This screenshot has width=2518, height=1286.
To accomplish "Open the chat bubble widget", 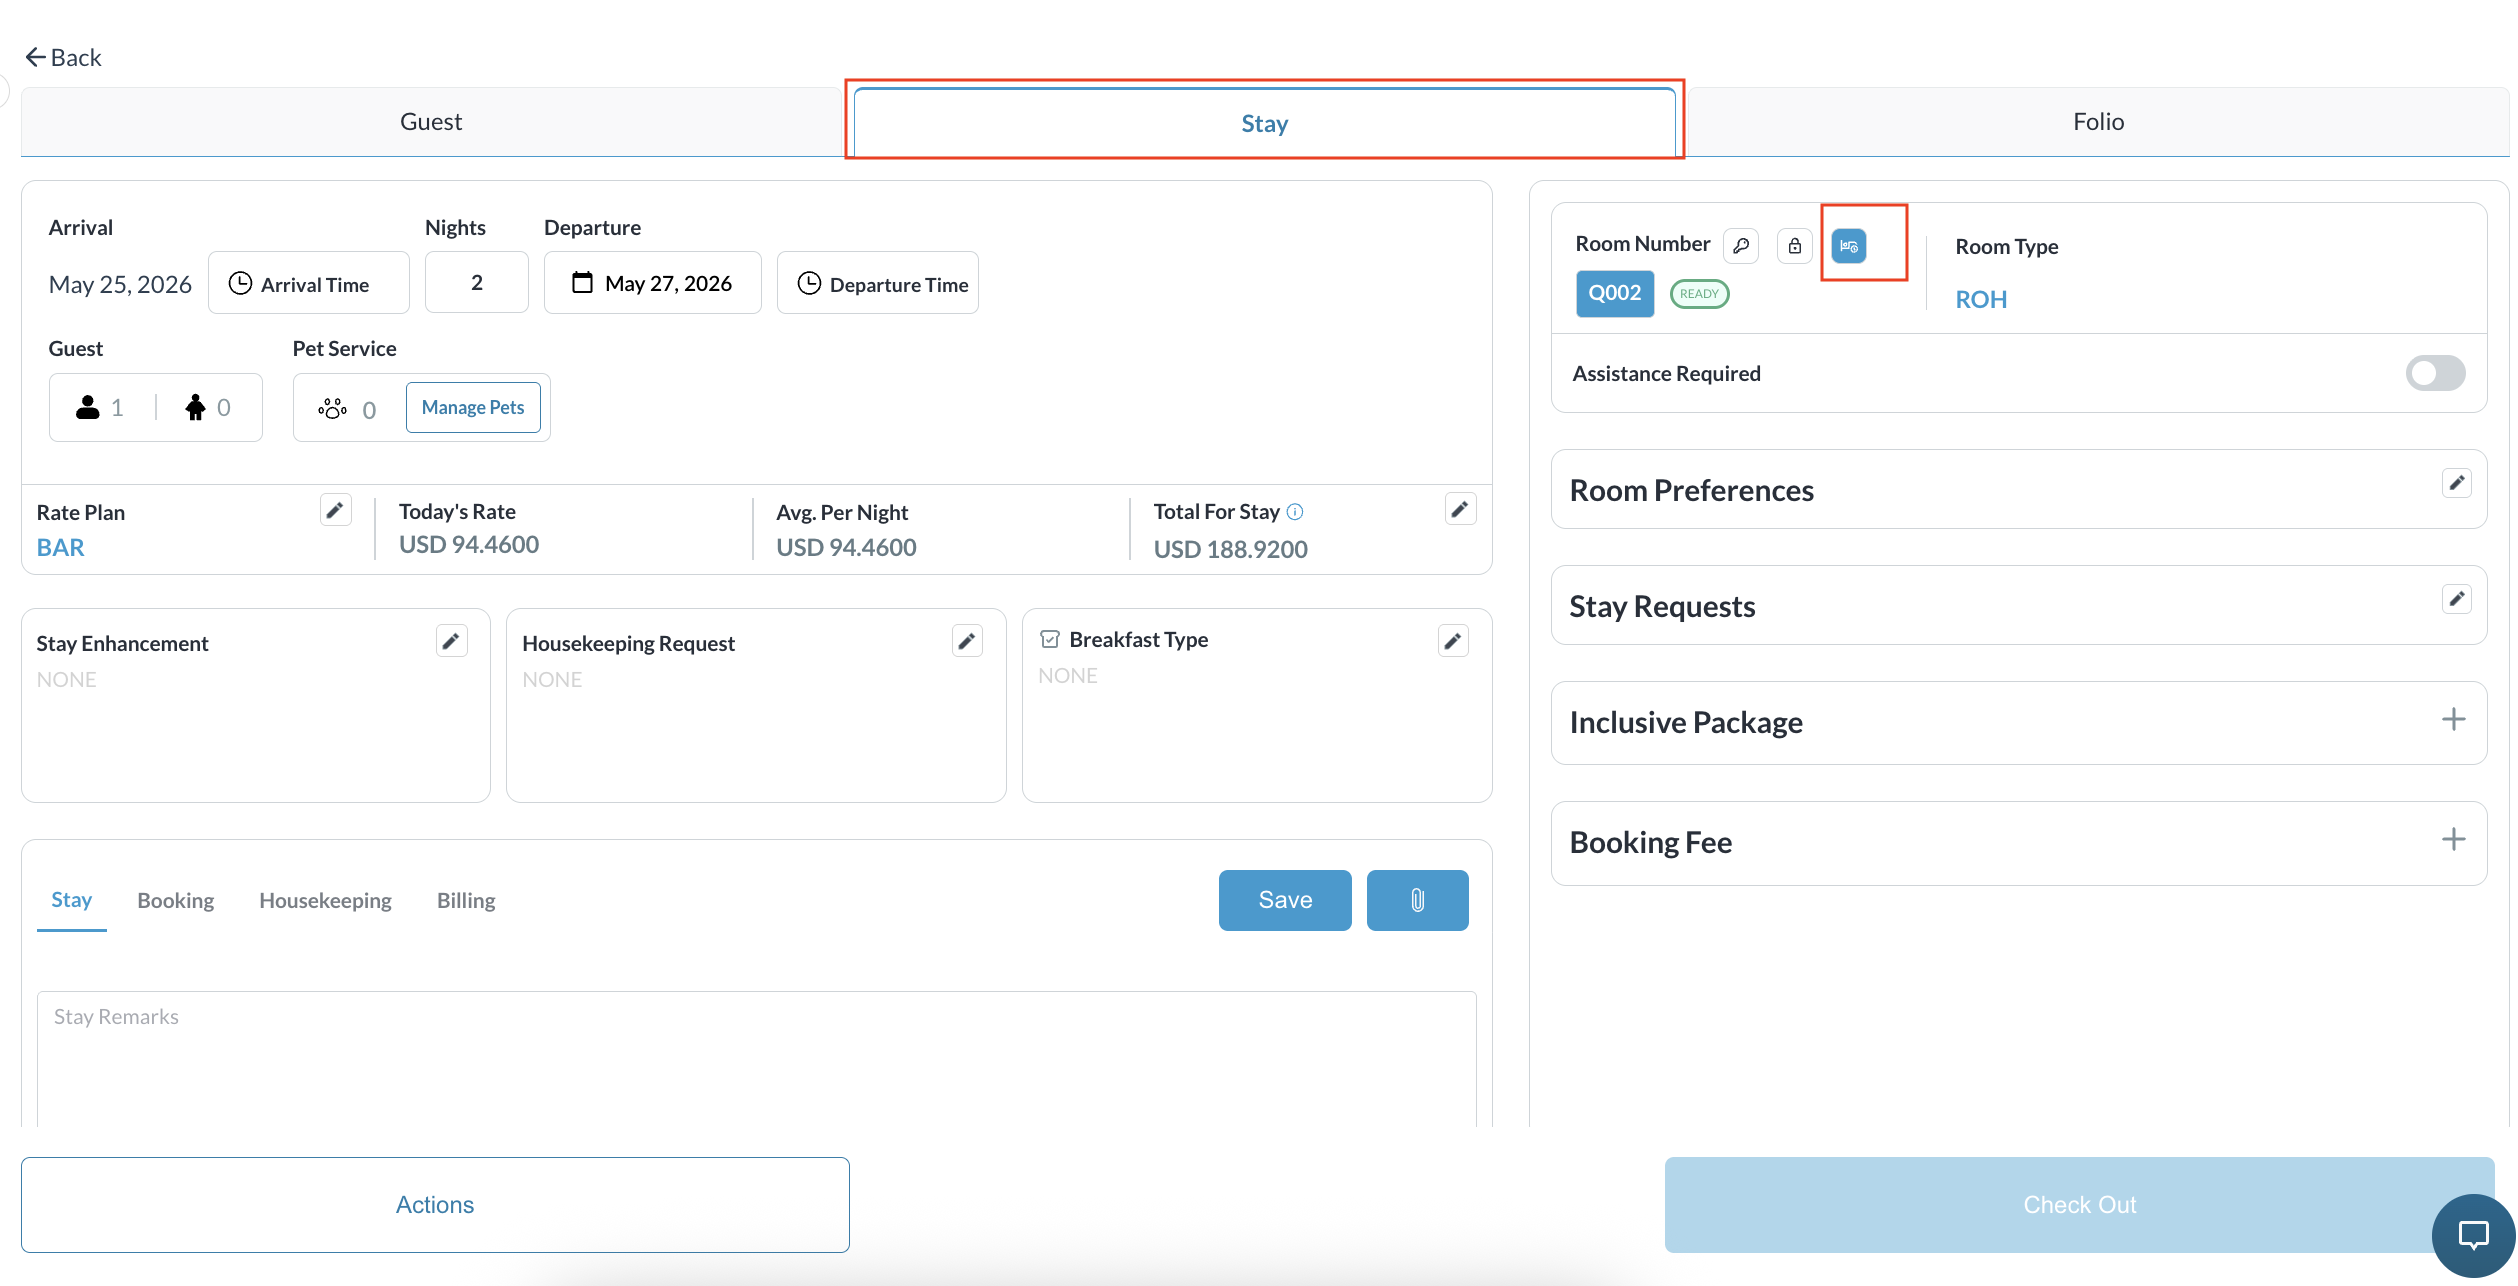I will [x=2473, y=1235].
